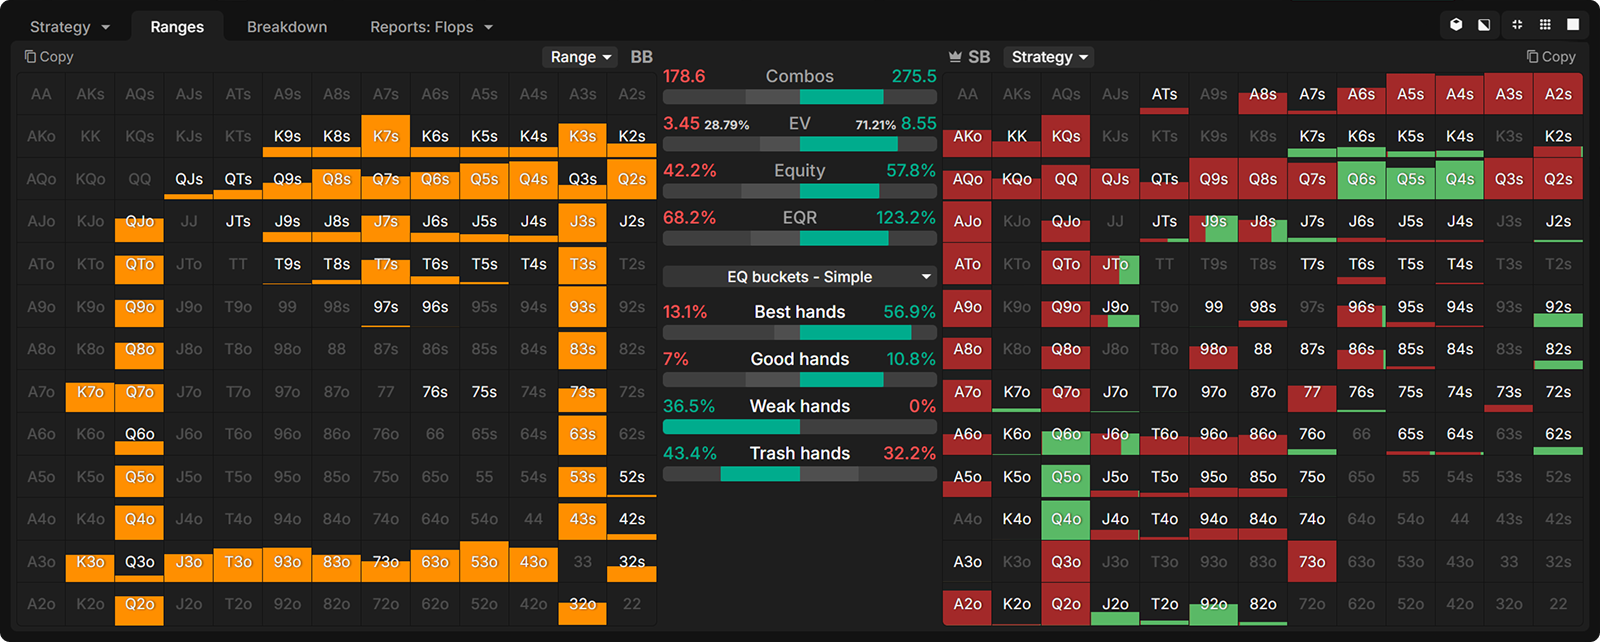The width and height of the screenshot is (1600, 642).
Task: Switch to the Breakdown tab
Action: pos(287,27)
